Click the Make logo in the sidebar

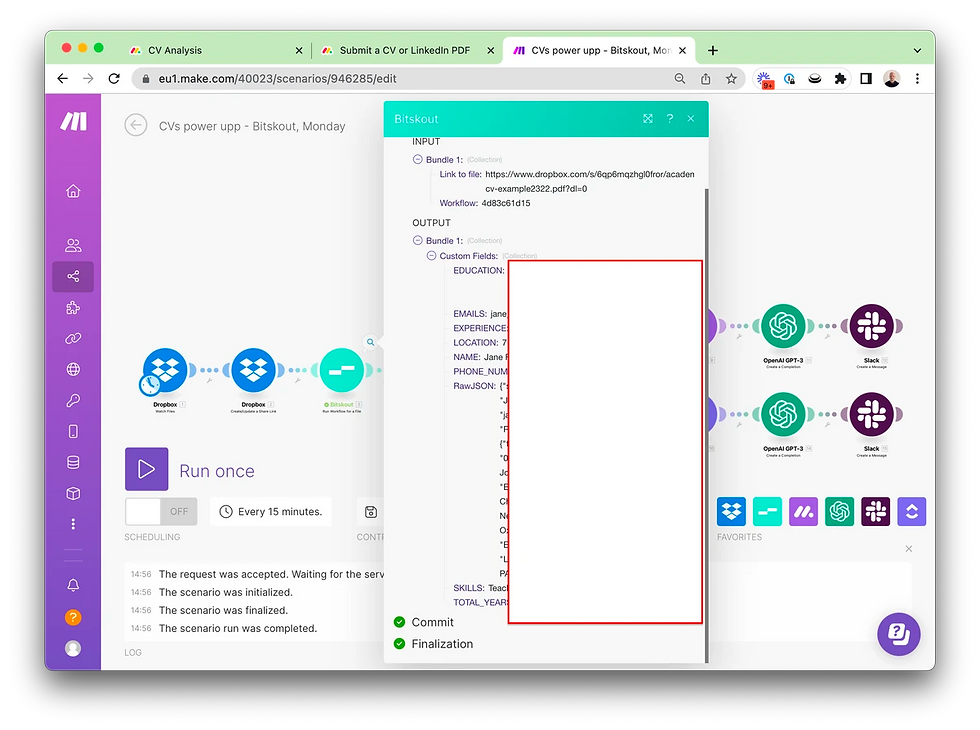(73, 121)
